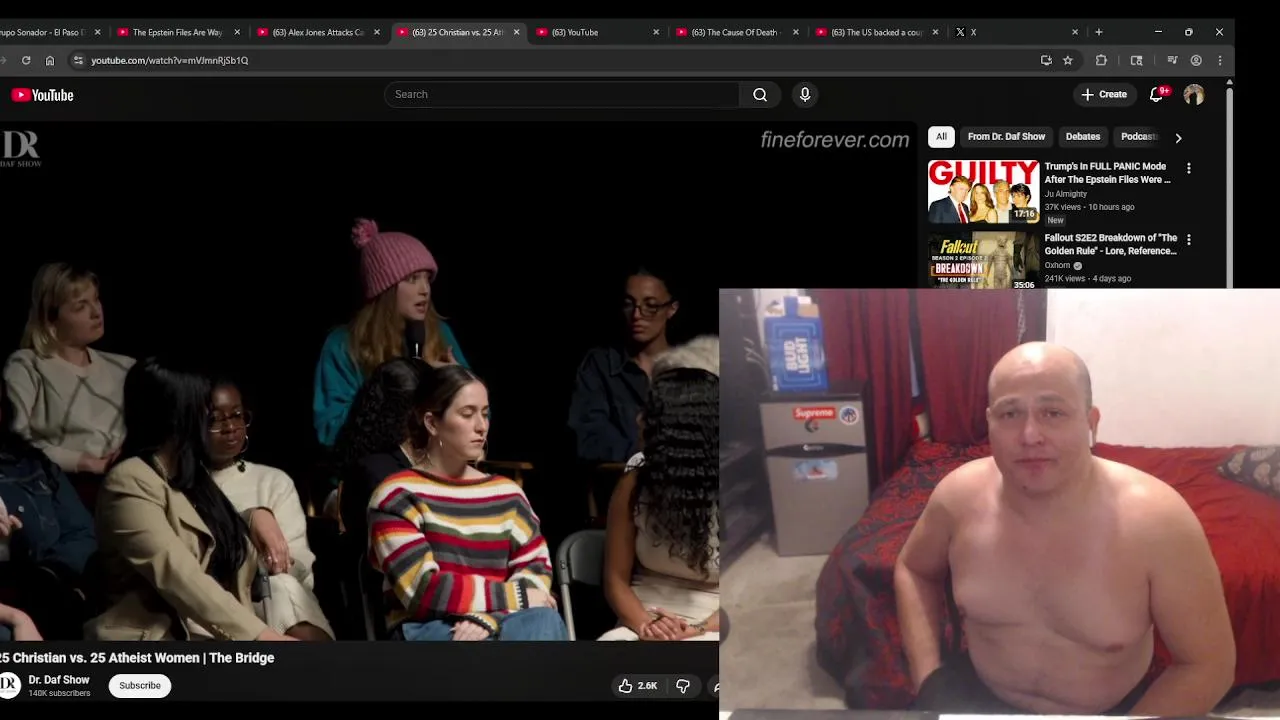Close the Epstein Files tab
Screen dimensions: 1280x720
point(237,32)
